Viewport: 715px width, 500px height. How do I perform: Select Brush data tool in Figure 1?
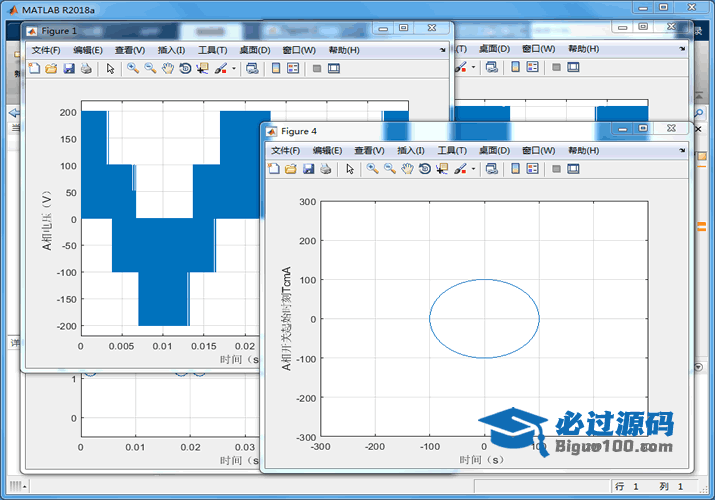(x=221, y=68)
